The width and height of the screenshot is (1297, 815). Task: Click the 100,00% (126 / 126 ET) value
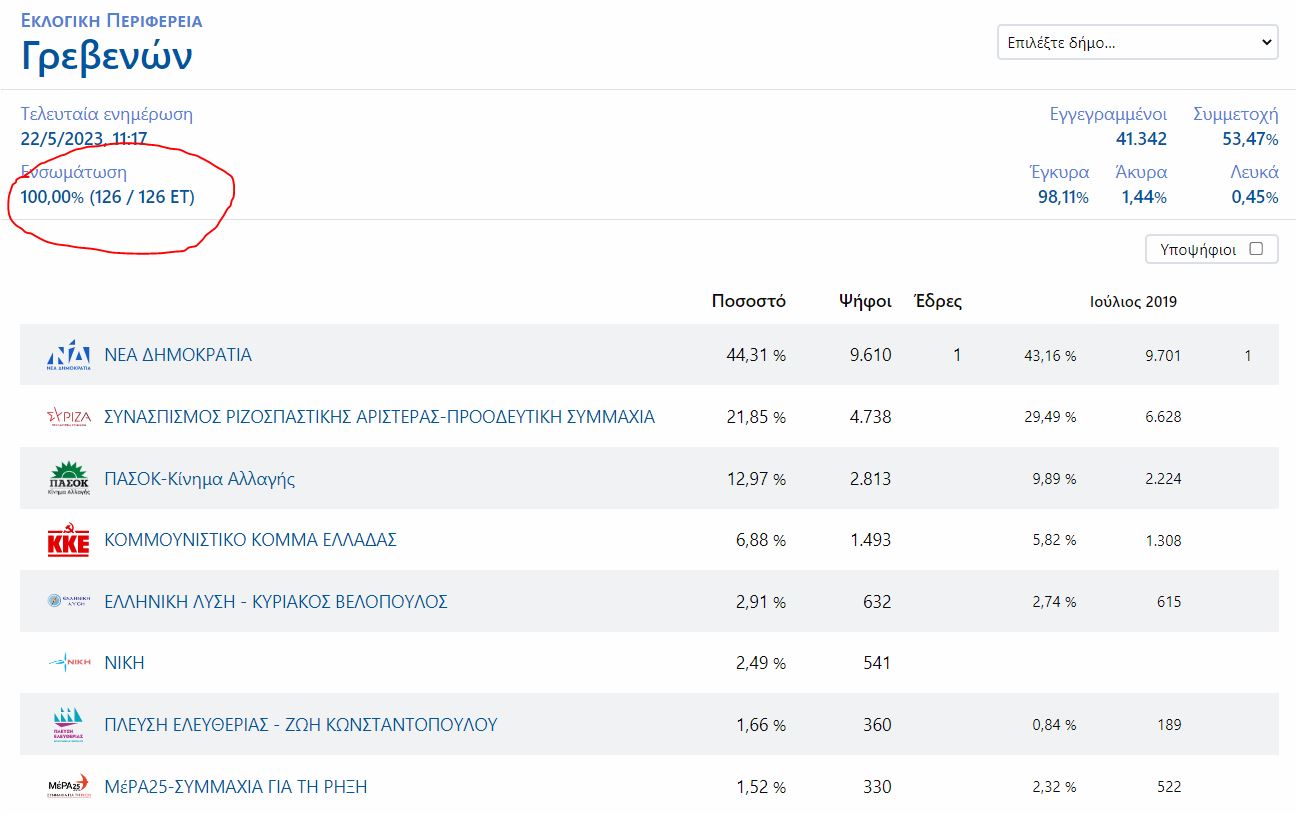pos(107,197)
